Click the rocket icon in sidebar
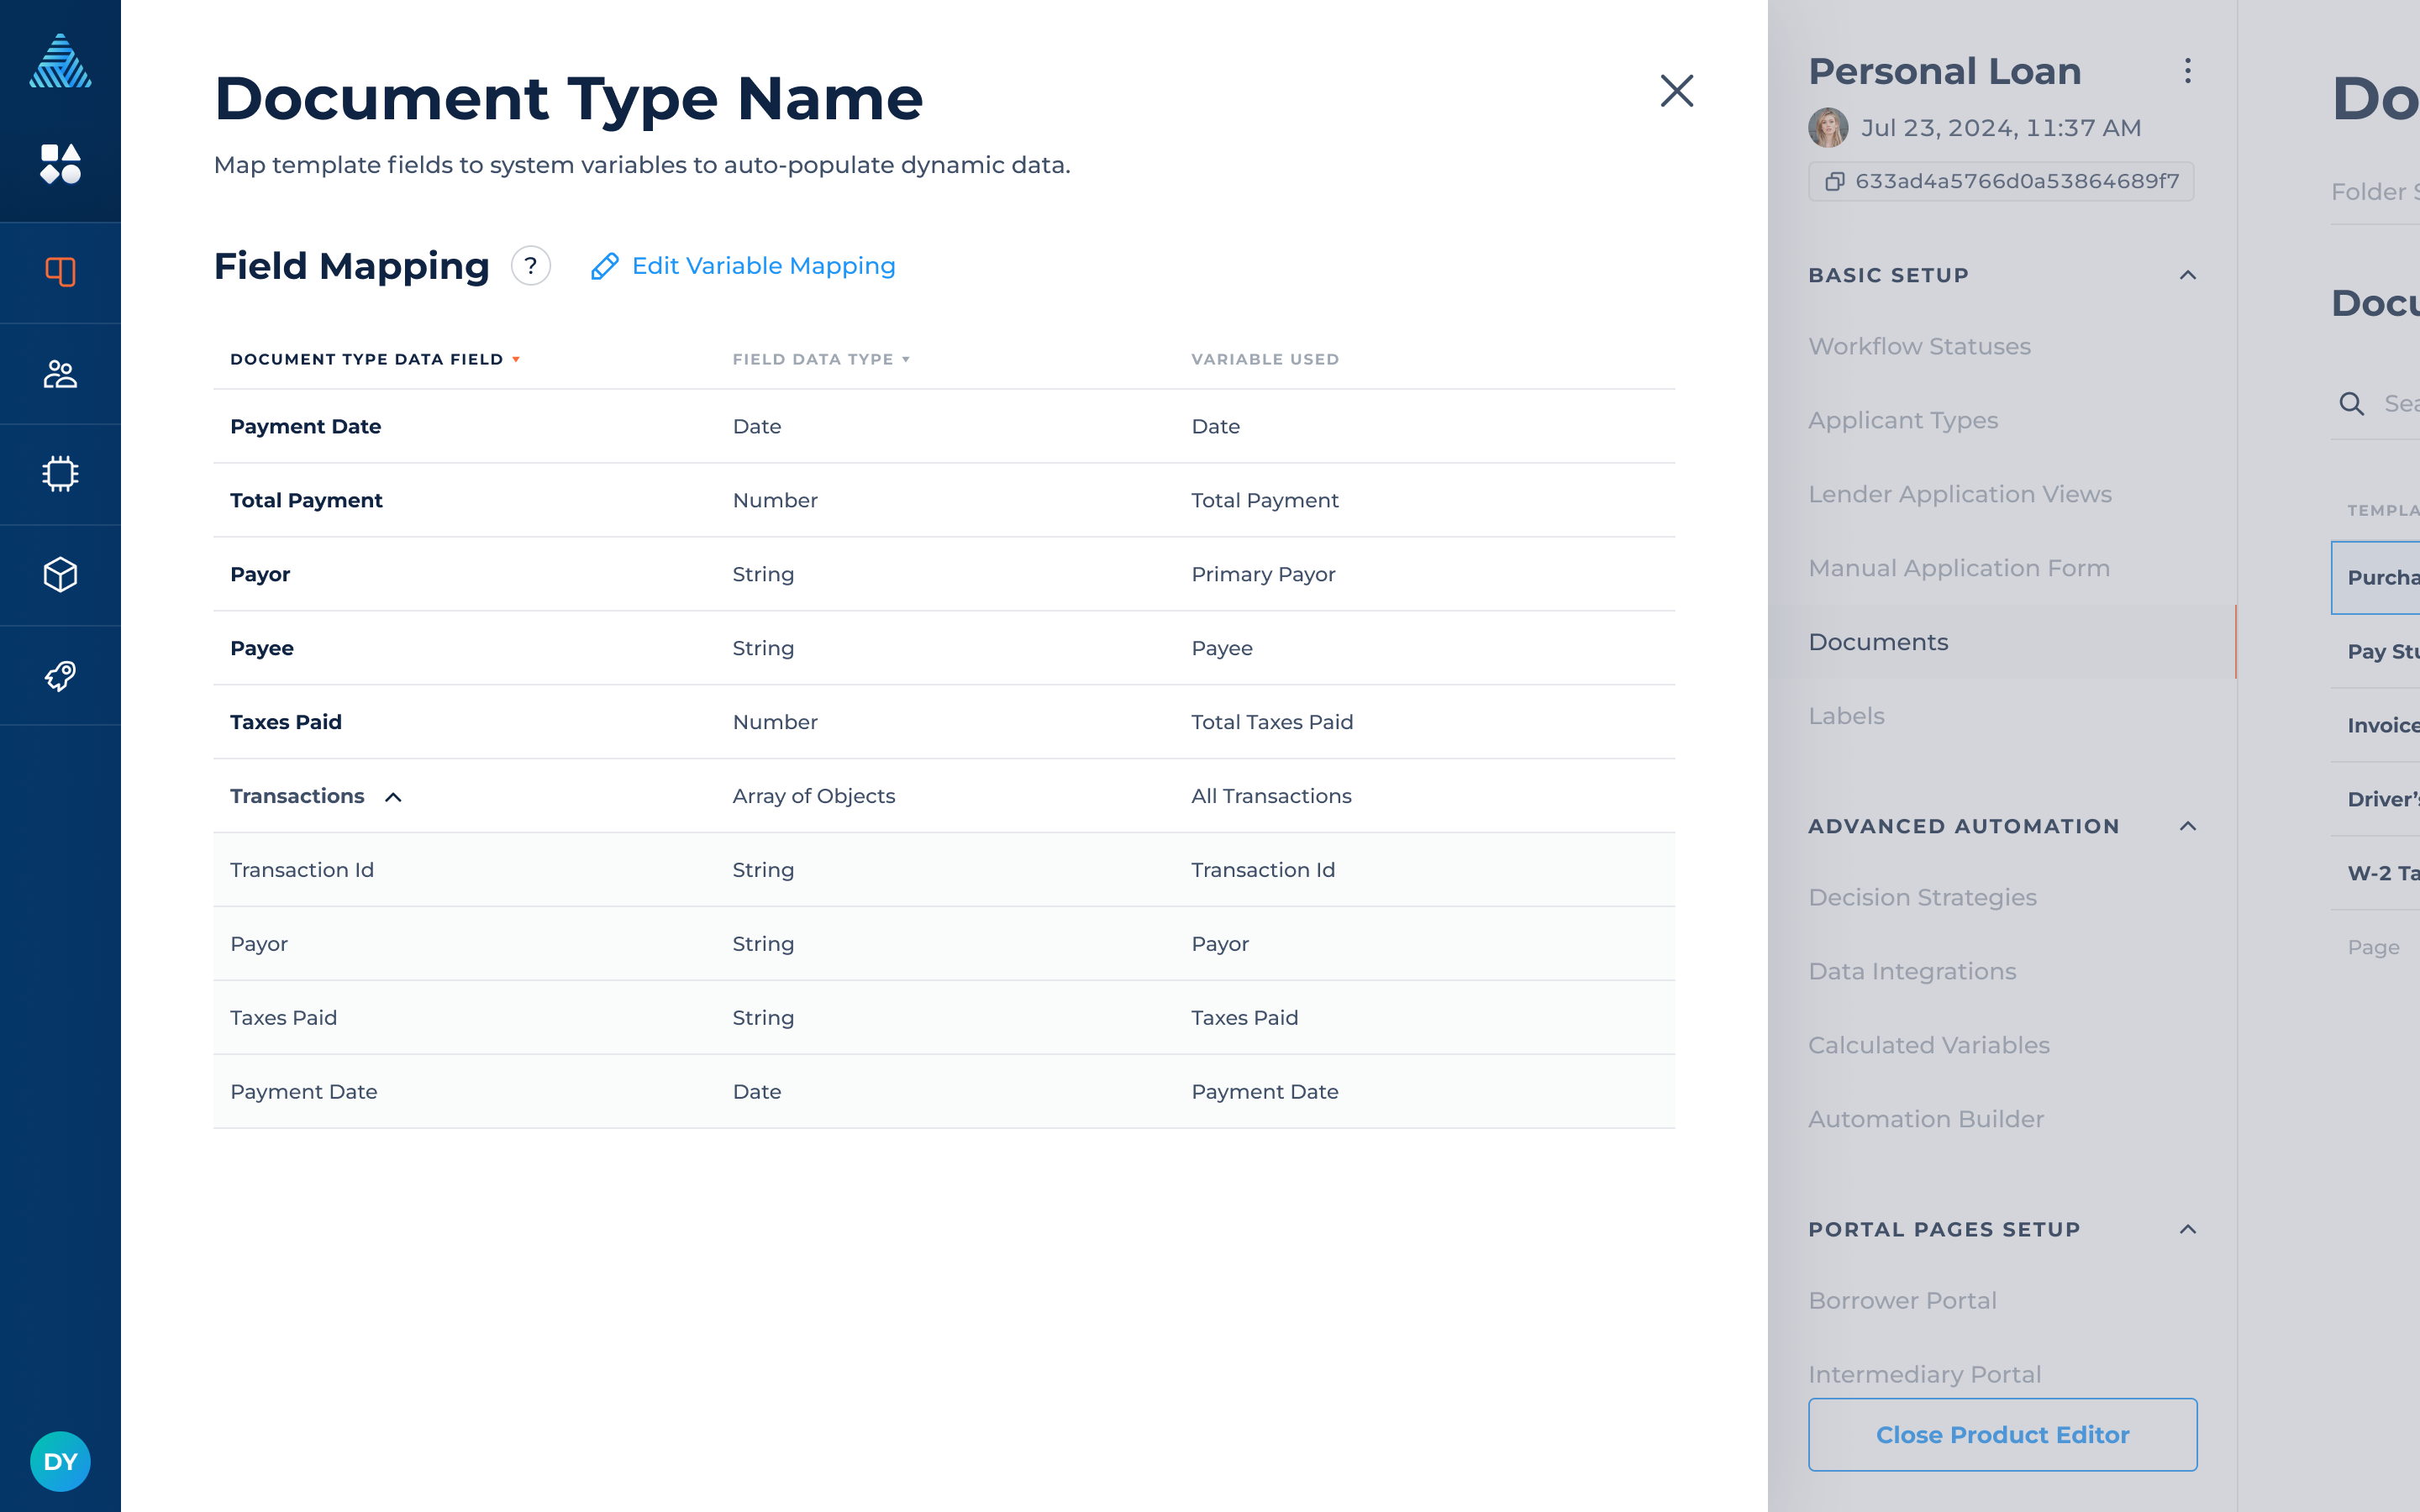 [60, 676]
